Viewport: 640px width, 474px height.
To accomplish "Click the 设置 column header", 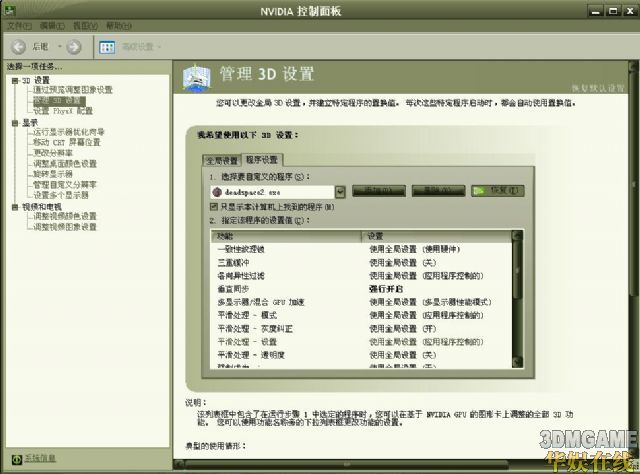I will [x=436, y=236].
